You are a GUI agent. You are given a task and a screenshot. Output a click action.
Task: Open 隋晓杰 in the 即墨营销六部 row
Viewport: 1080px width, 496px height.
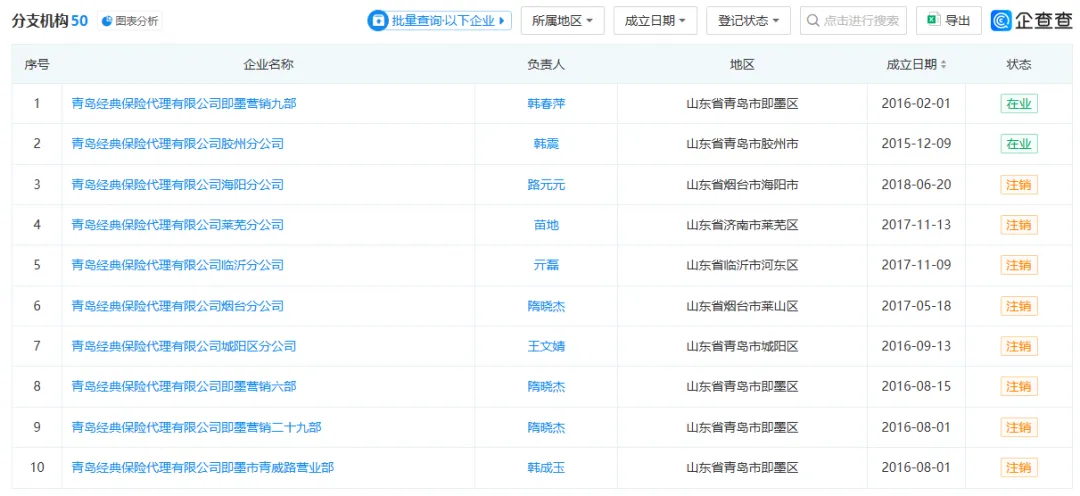point(546,386)
